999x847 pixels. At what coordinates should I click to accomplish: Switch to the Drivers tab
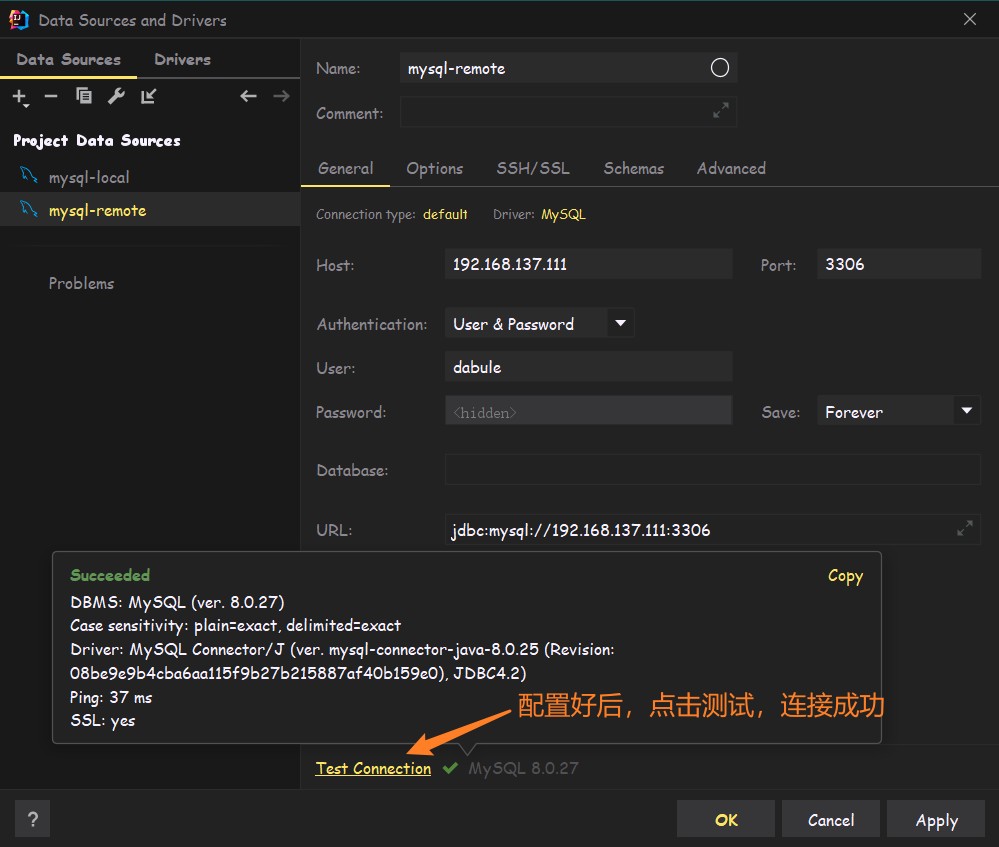pos(182,59)
